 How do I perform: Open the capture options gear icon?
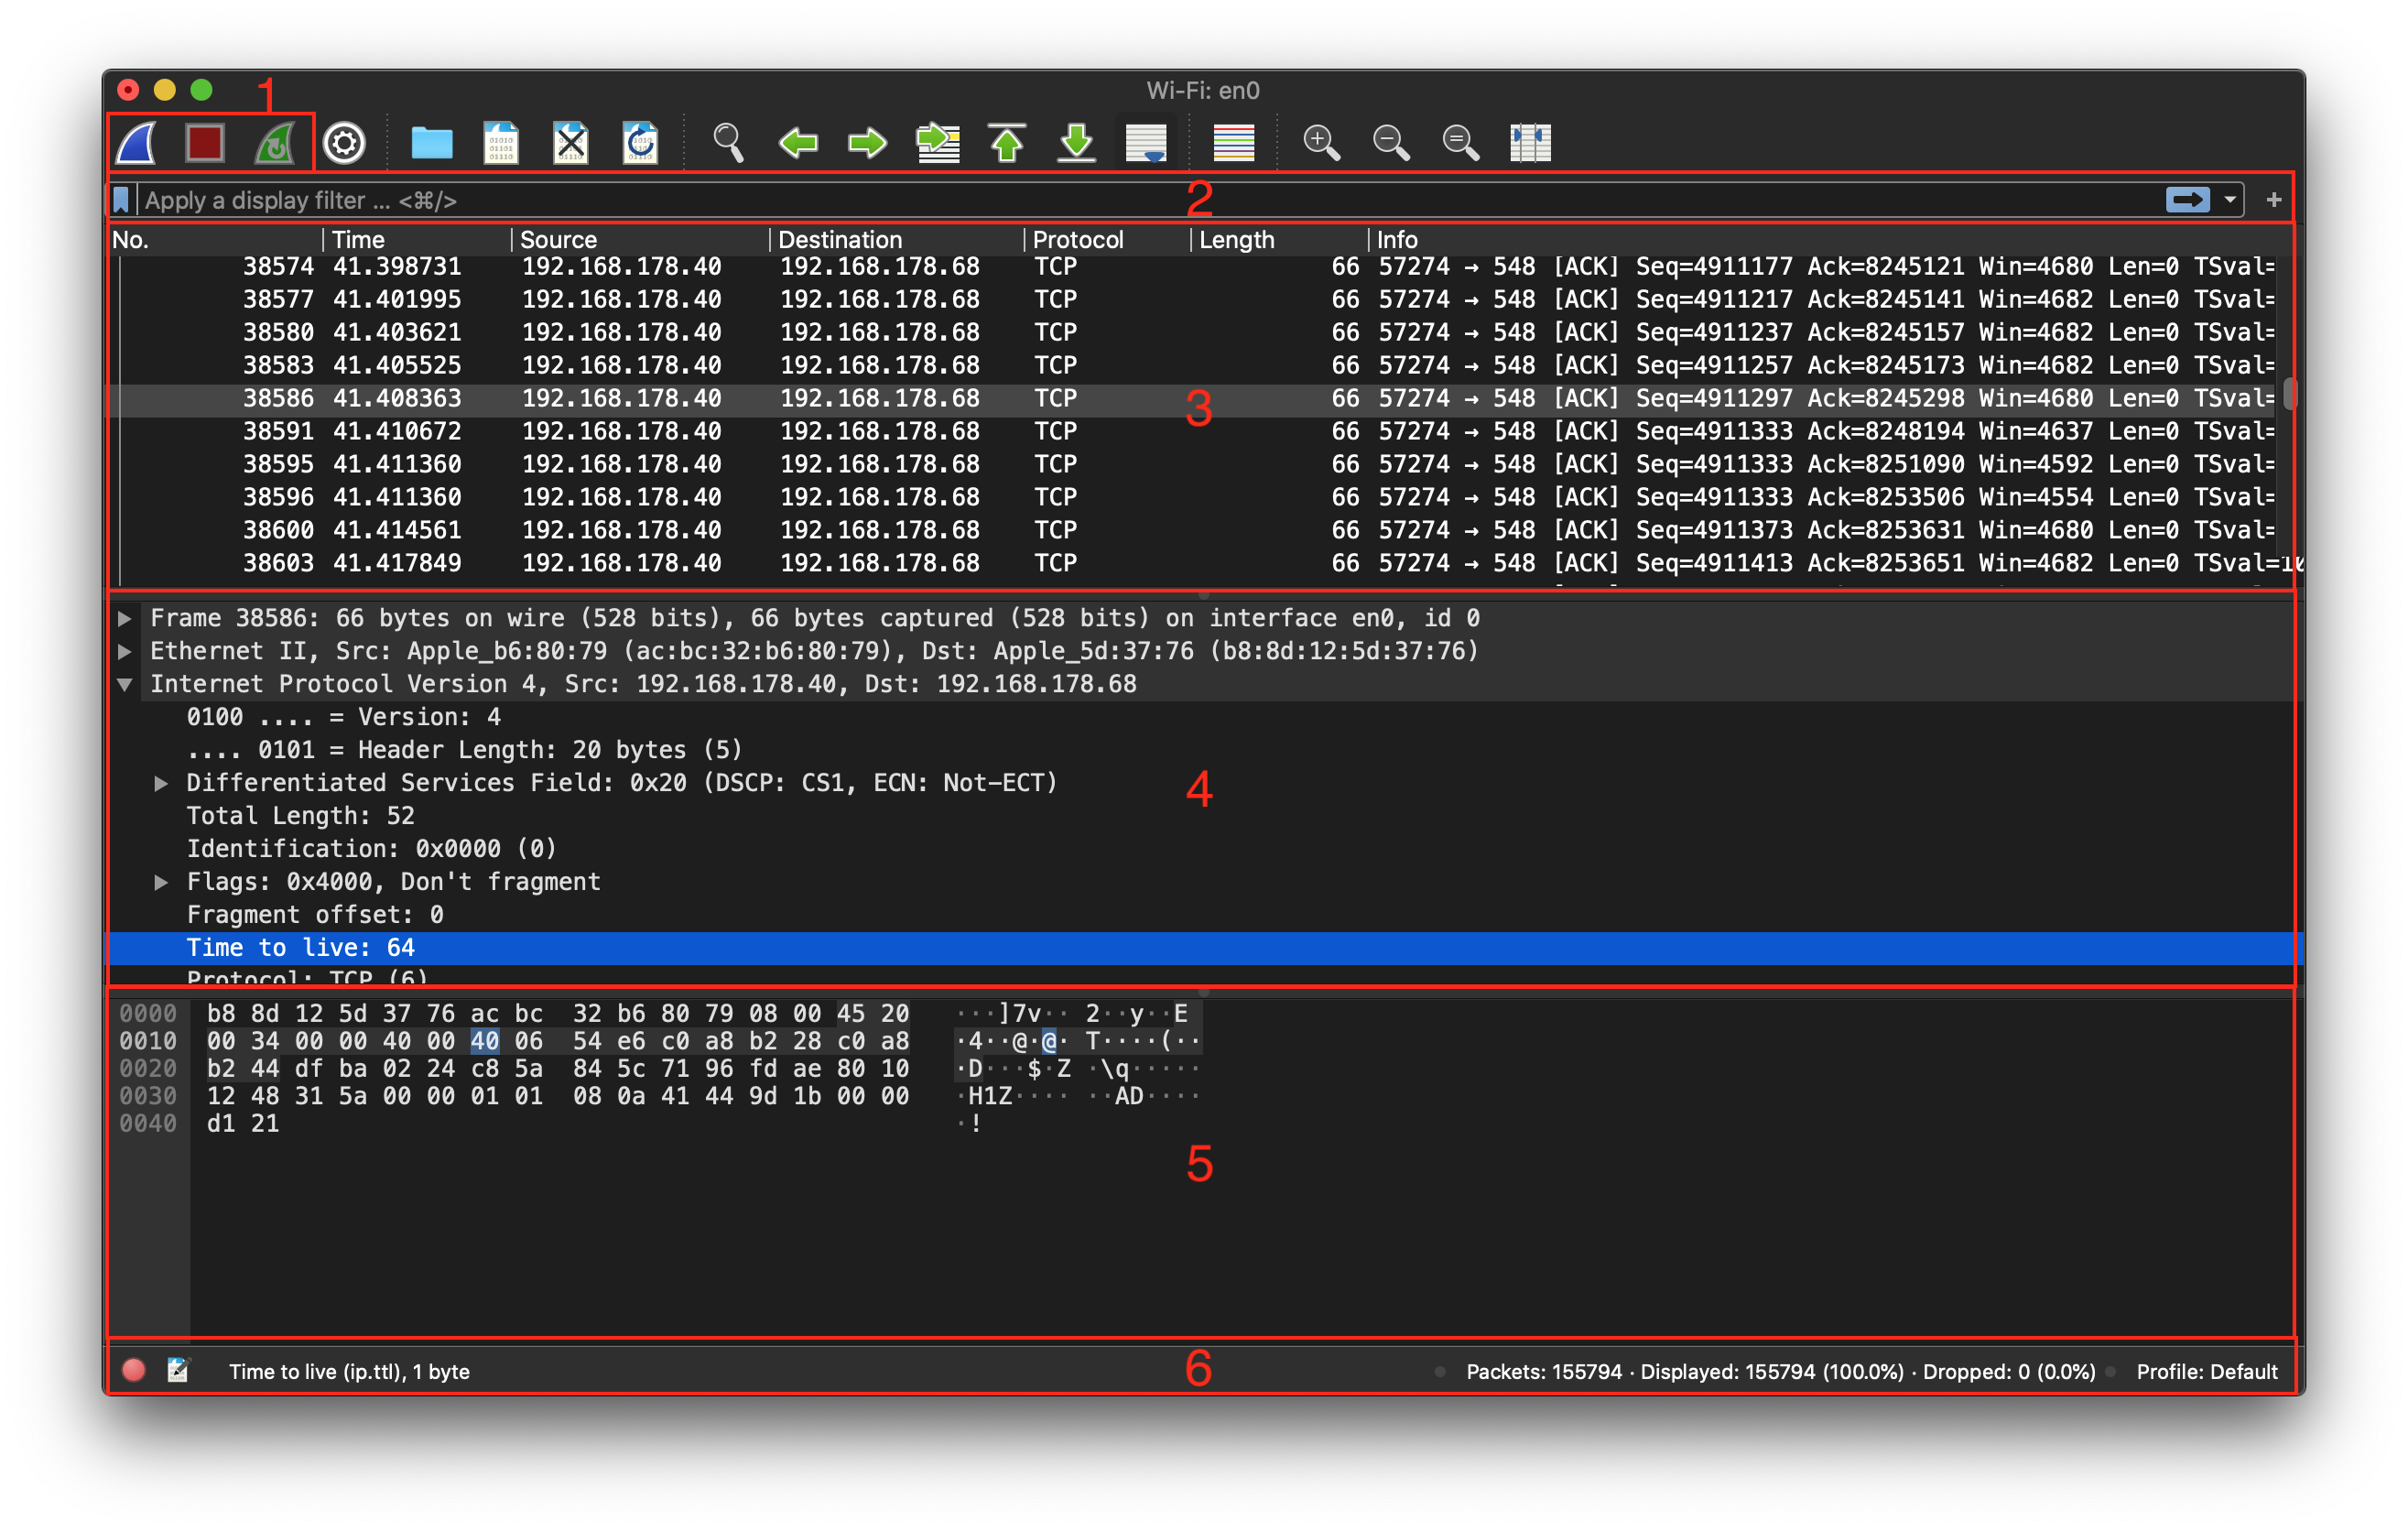pyautogui.click(x=343, y=142)
